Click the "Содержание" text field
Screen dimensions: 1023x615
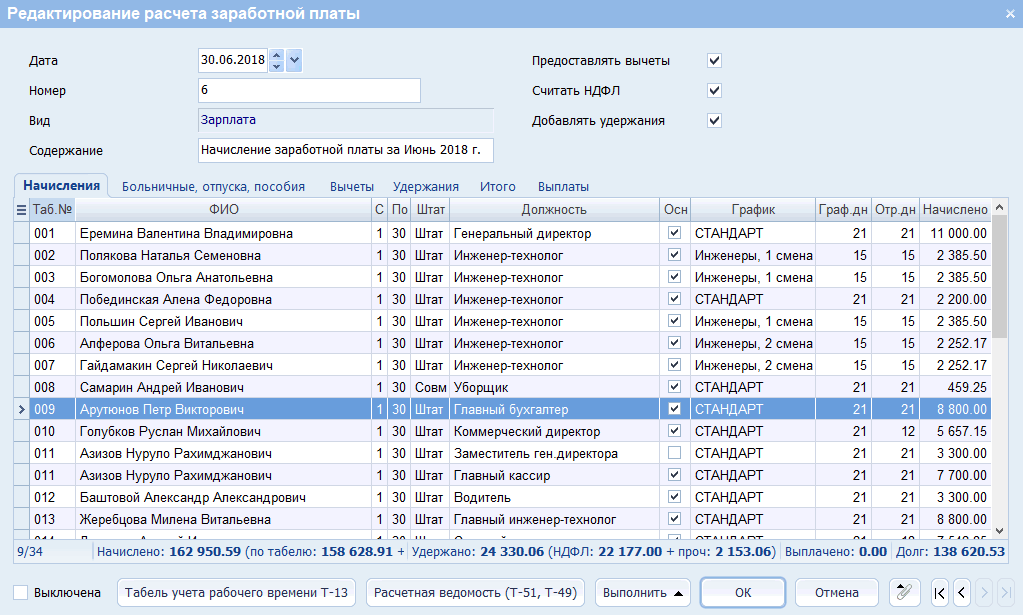(x=346, y=150)
